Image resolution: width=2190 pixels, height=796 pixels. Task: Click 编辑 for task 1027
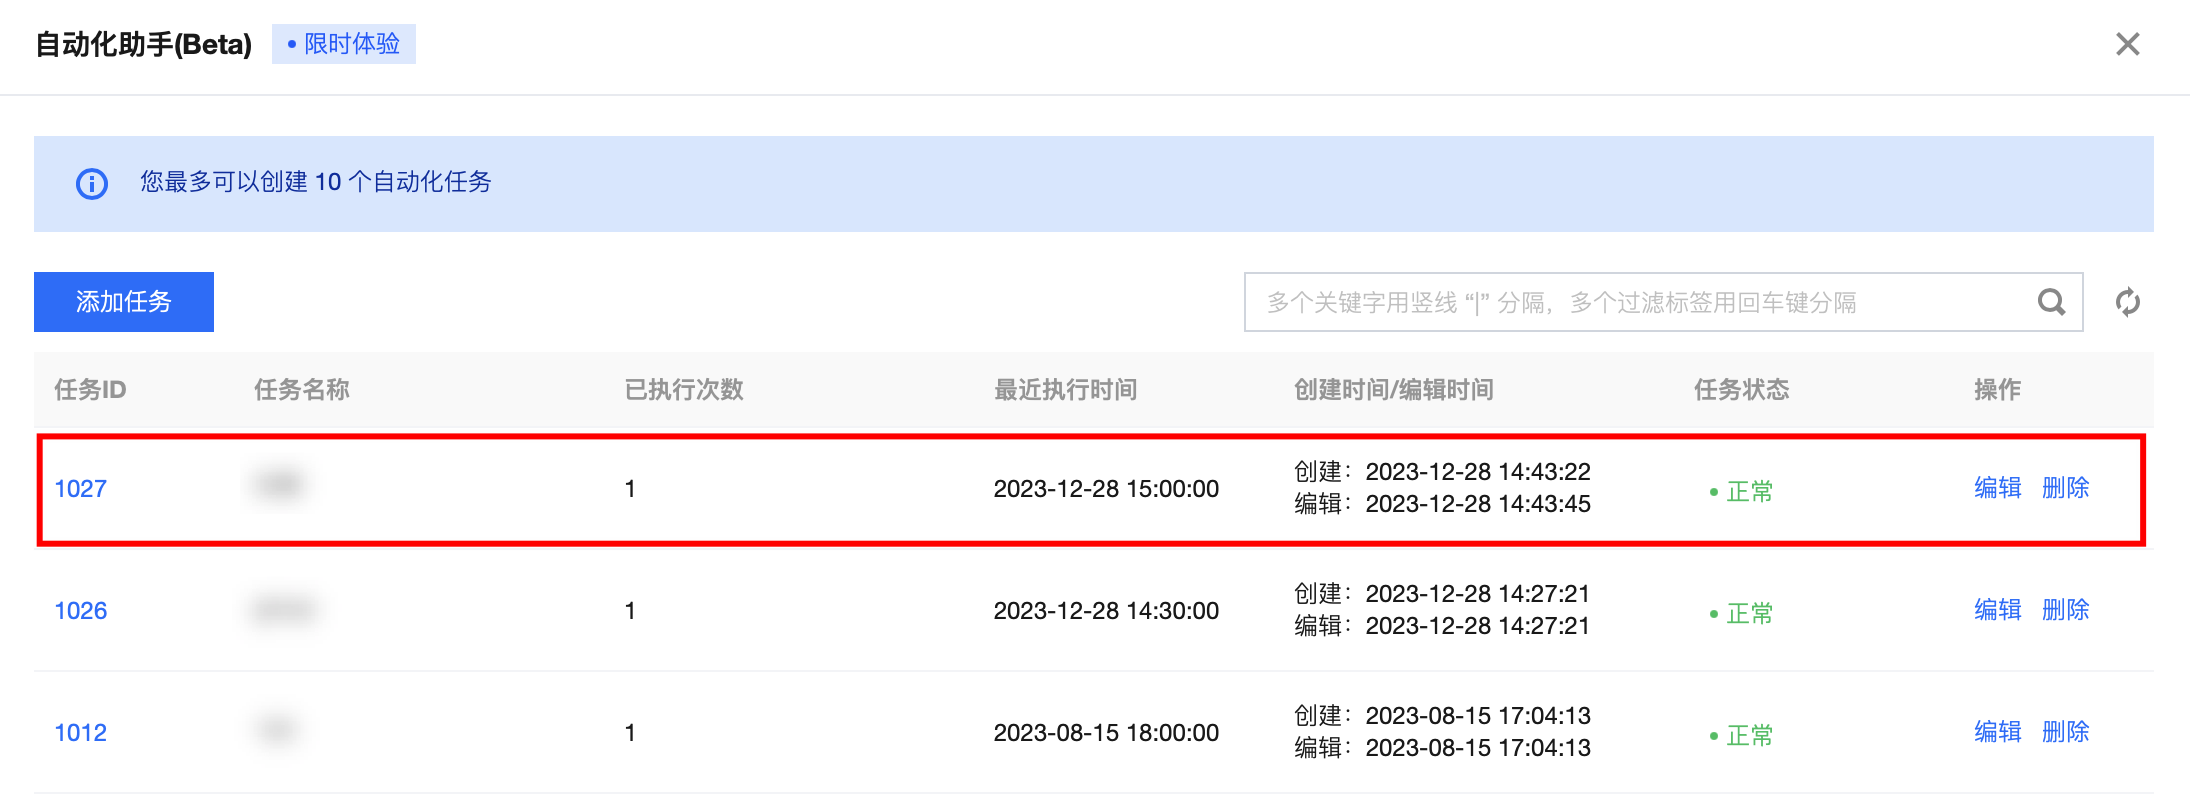point(1997,488)
